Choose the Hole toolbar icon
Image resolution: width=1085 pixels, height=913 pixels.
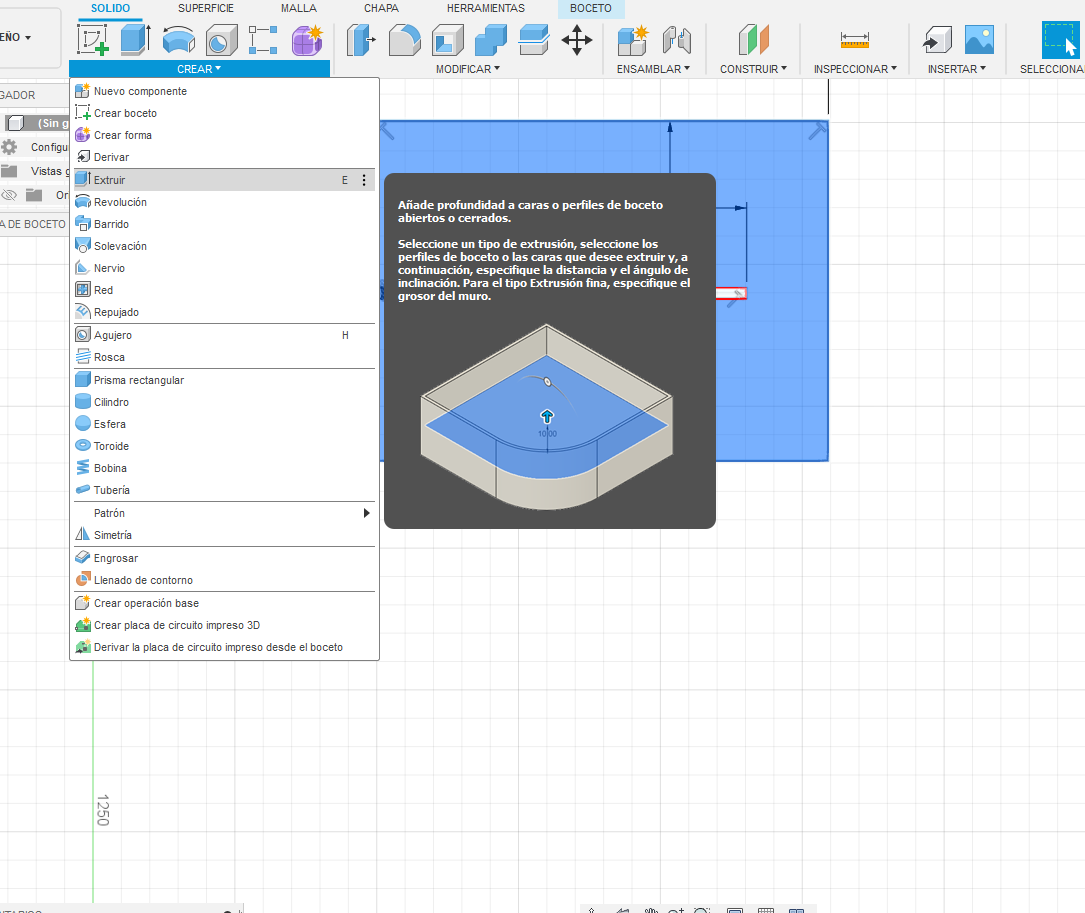click(x=221, y=40)
